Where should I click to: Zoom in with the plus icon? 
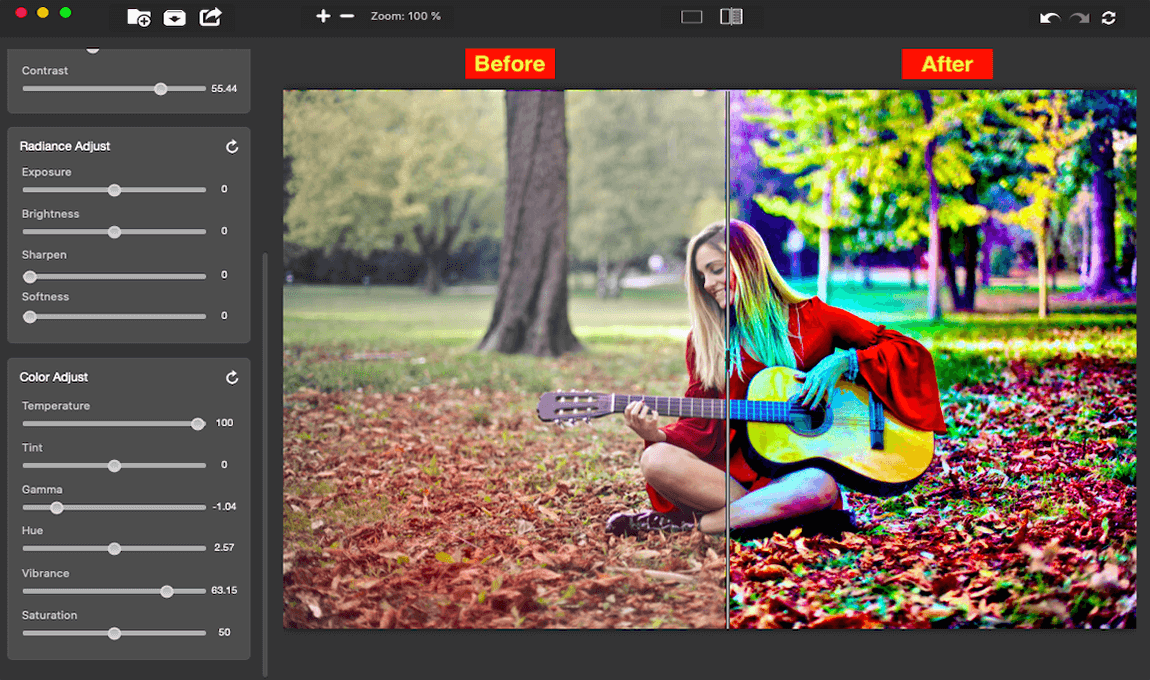(323, 16)
